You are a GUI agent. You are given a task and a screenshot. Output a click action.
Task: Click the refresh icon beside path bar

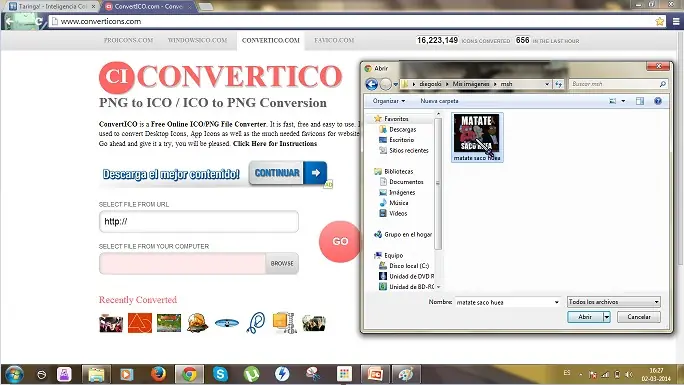point(559,84)
